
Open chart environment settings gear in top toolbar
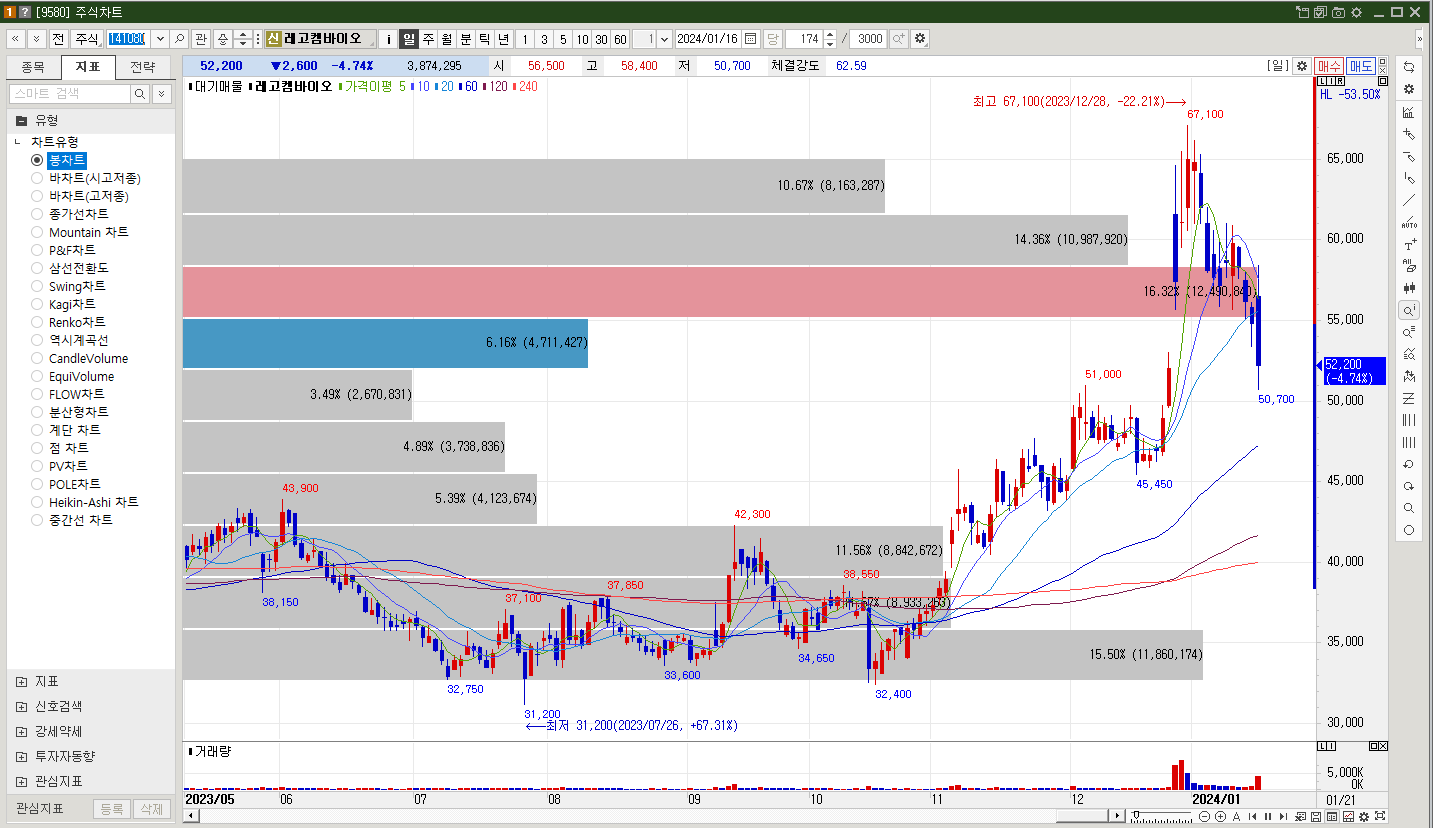tap(920, 39)
